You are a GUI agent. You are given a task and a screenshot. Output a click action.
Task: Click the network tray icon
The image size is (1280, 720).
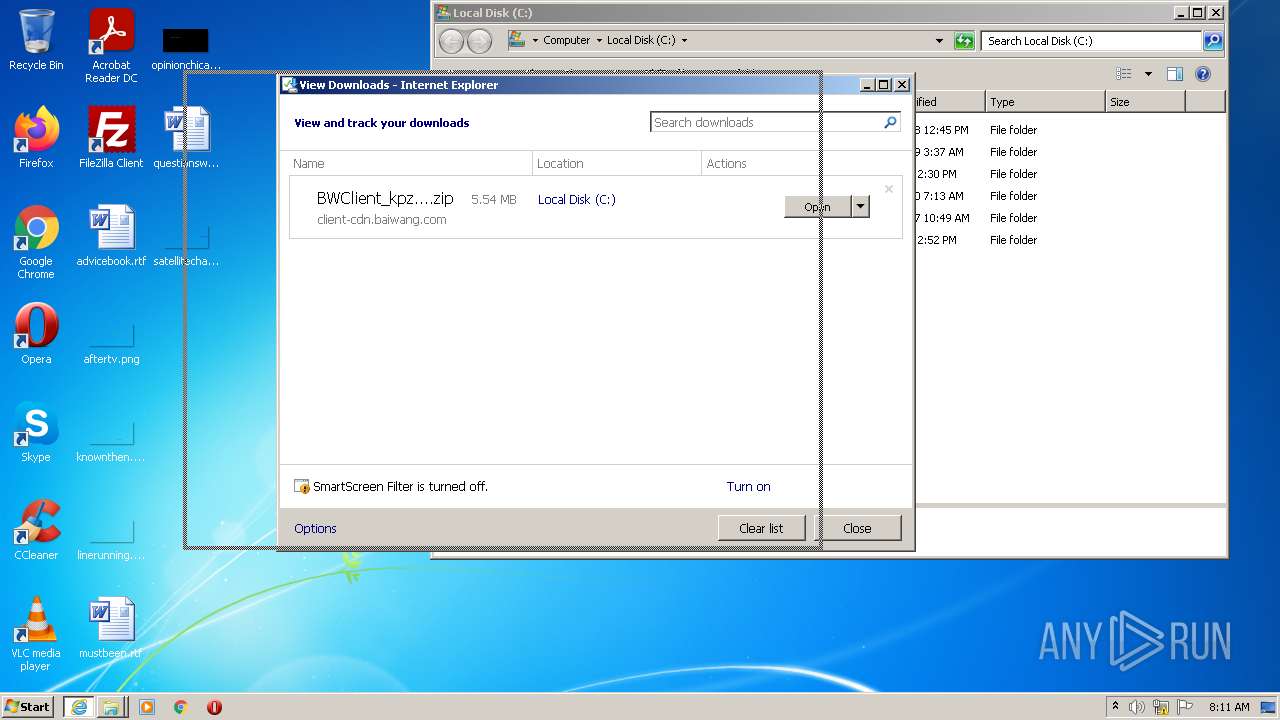pos(1161,707)
